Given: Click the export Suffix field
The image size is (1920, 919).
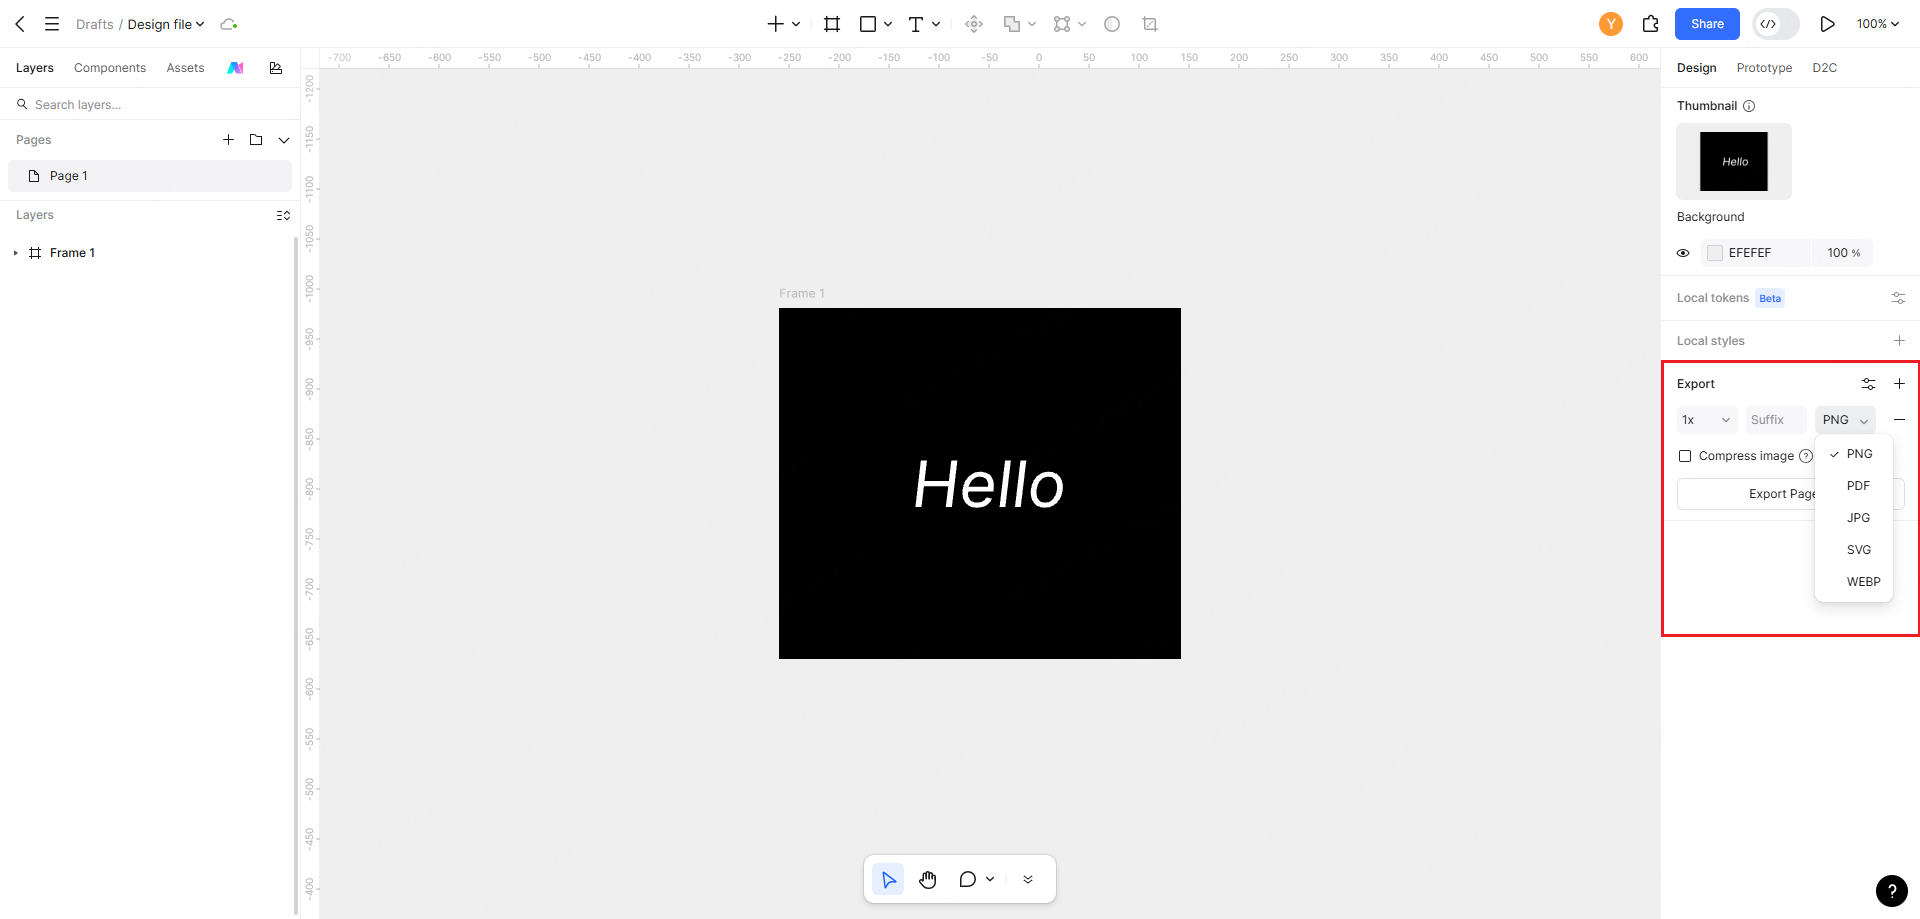Looking at the screenshot, I should 1775,420.
